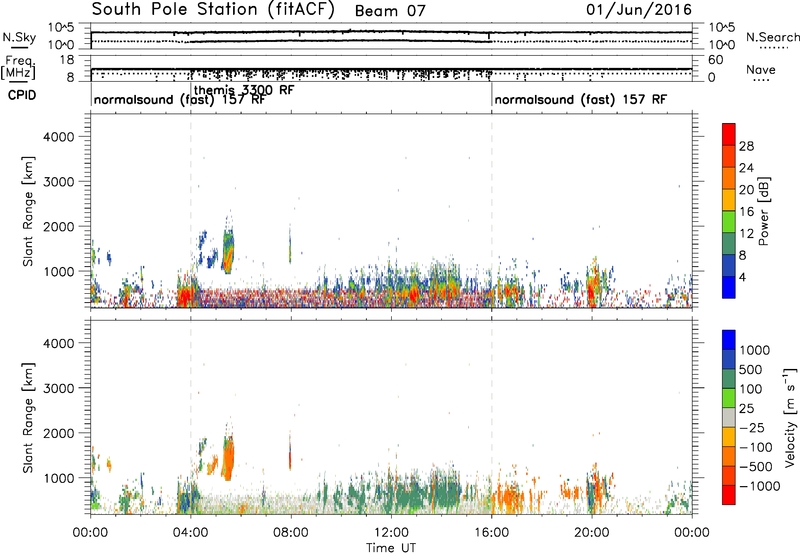Click the "3000" tick of the power panel

coord(59,182)
